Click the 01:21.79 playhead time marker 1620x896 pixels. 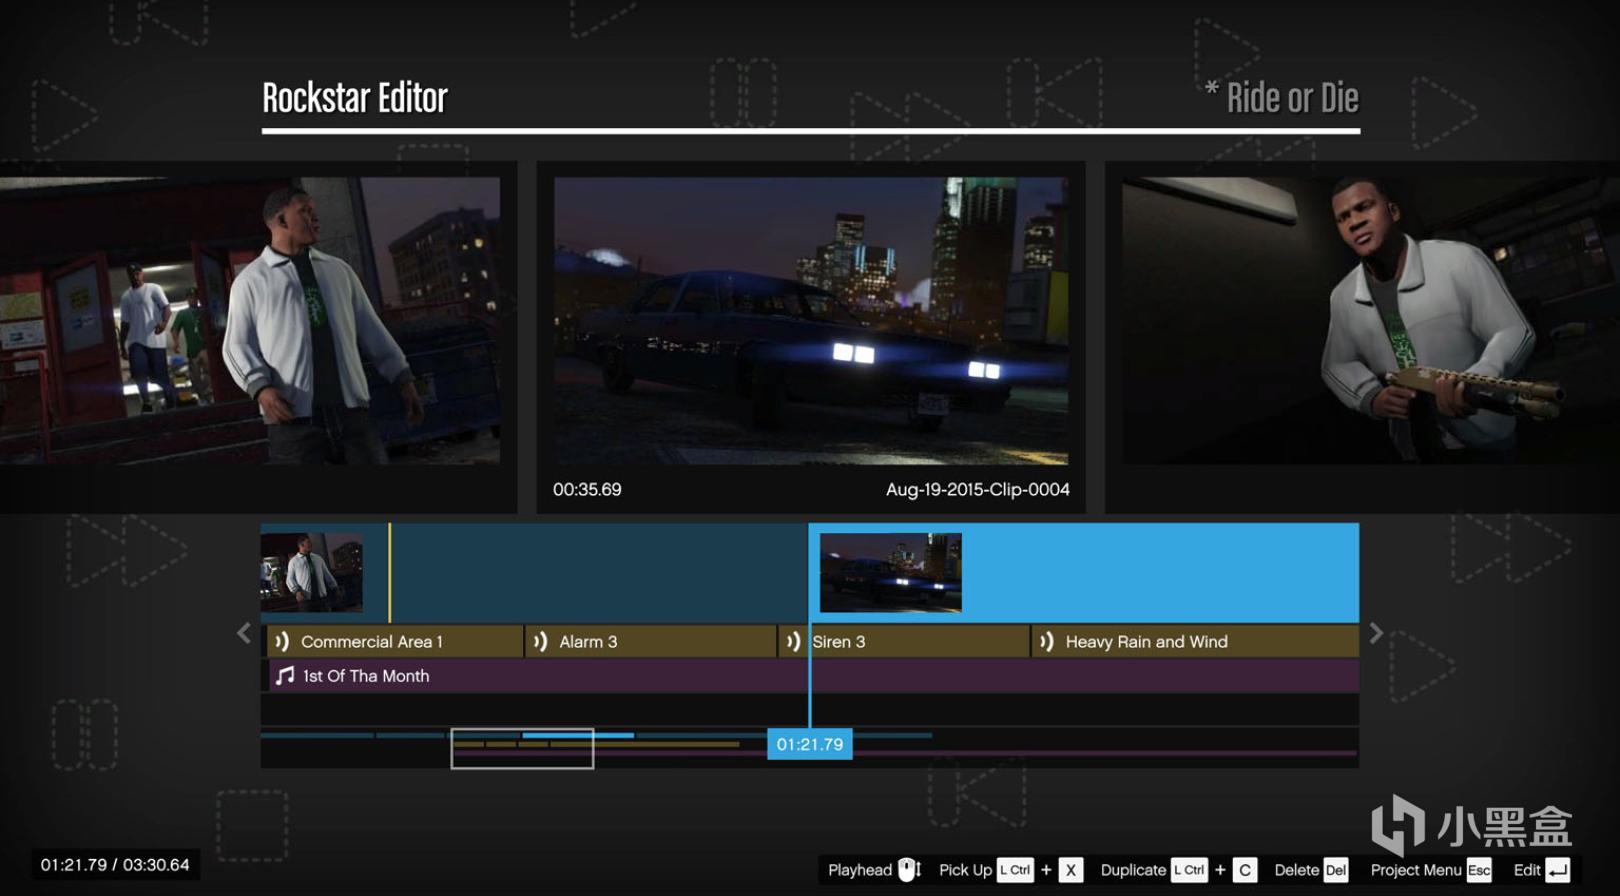(809, 744)
